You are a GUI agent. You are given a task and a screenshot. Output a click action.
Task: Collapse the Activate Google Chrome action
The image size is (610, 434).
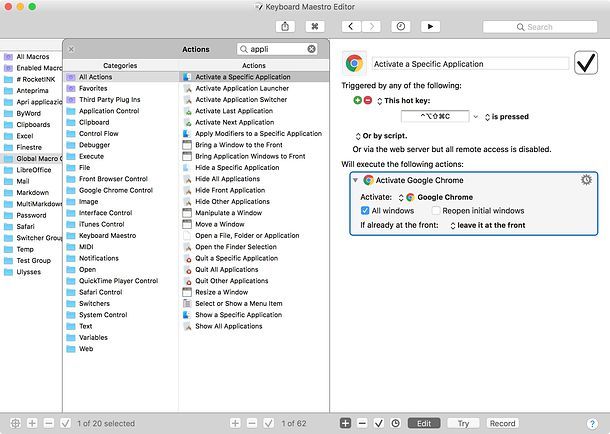355,180
